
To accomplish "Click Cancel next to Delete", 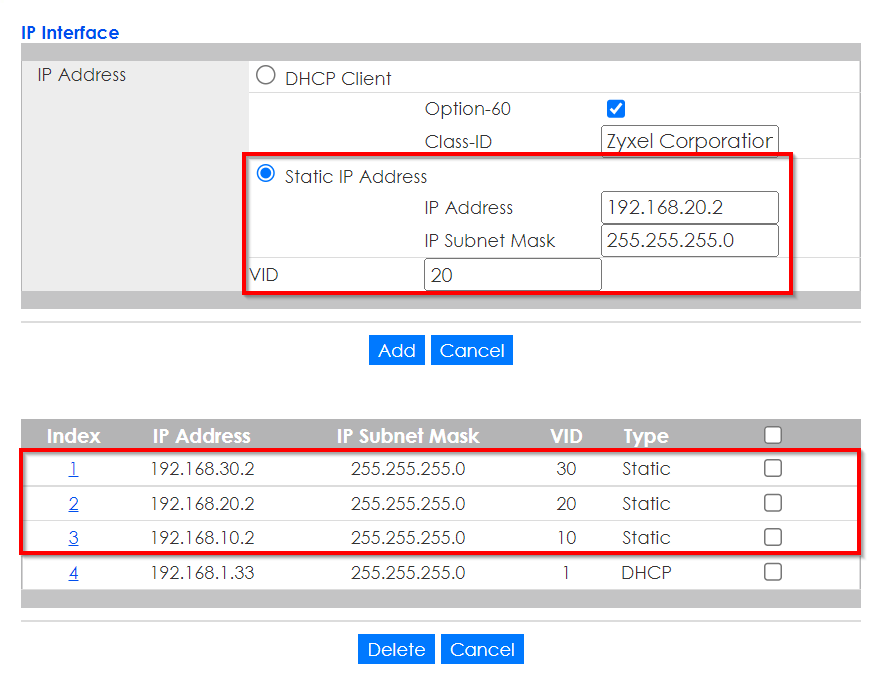I will click(482, 649).
